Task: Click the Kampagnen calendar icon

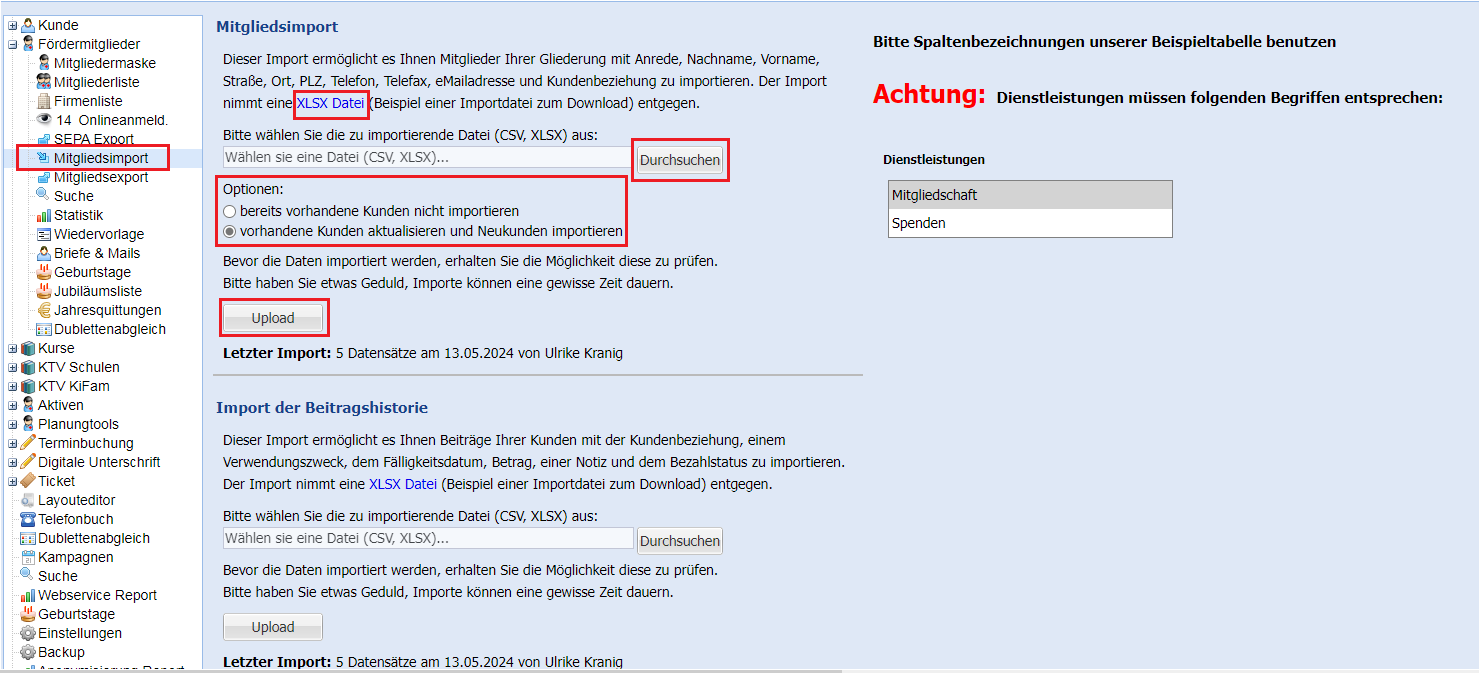Action: 28,557
